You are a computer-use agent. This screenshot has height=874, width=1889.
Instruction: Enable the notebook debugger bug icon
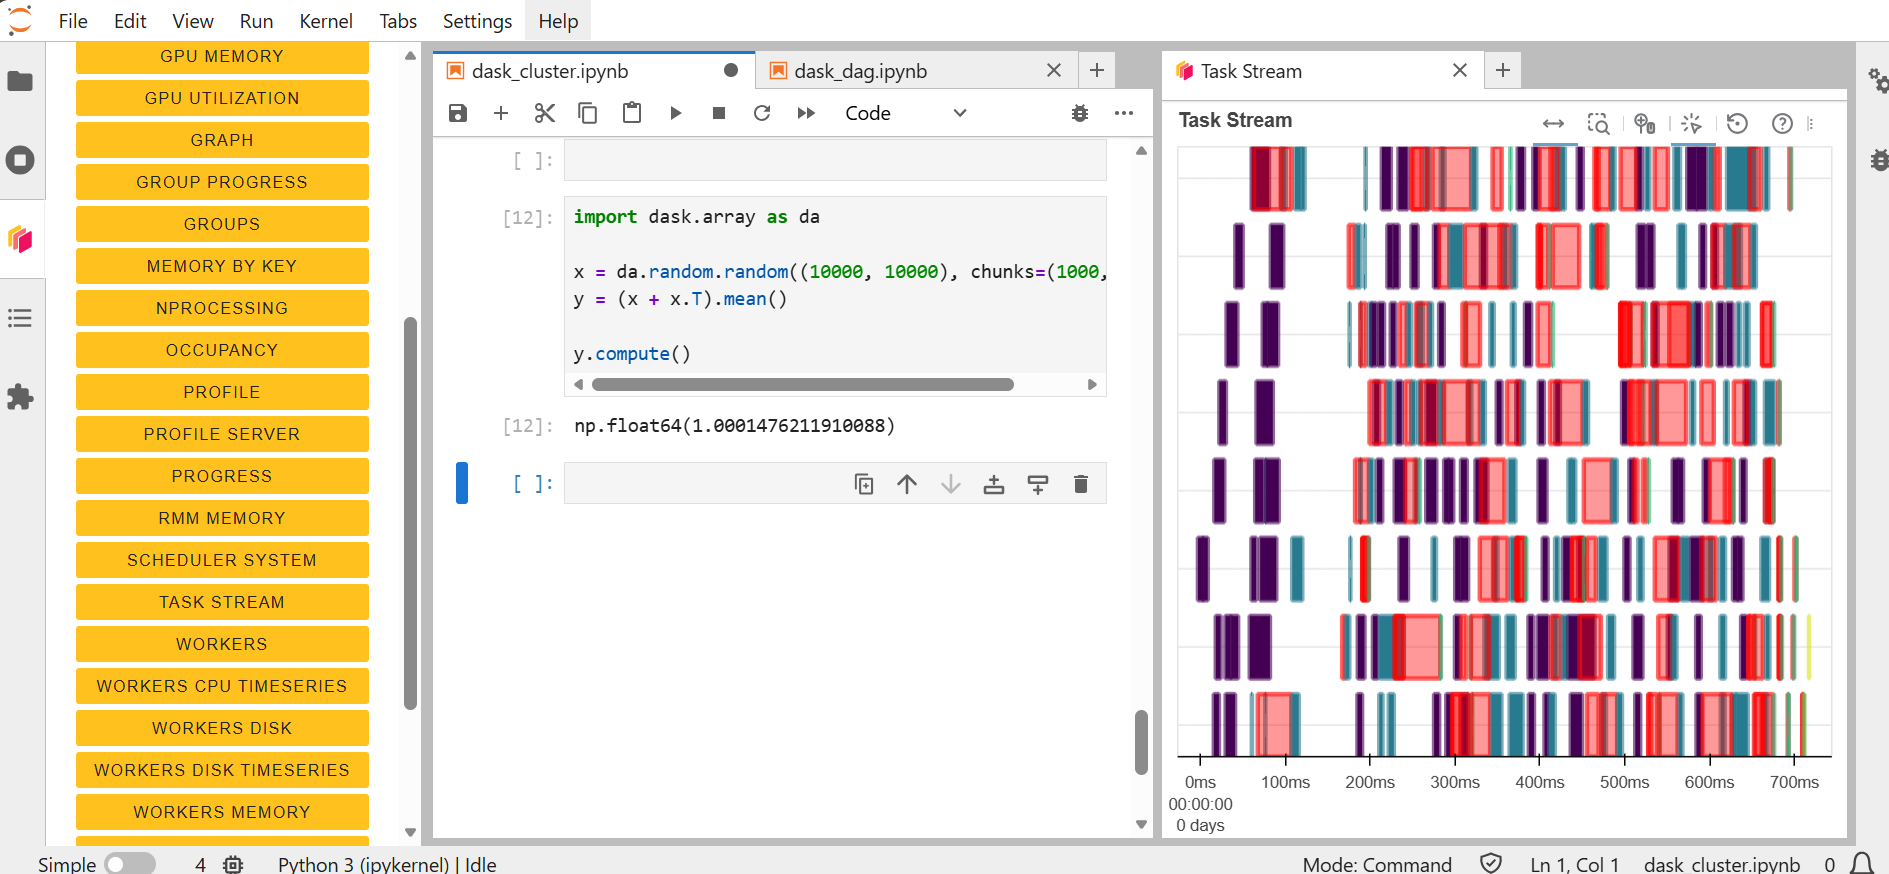[1080, 113]
